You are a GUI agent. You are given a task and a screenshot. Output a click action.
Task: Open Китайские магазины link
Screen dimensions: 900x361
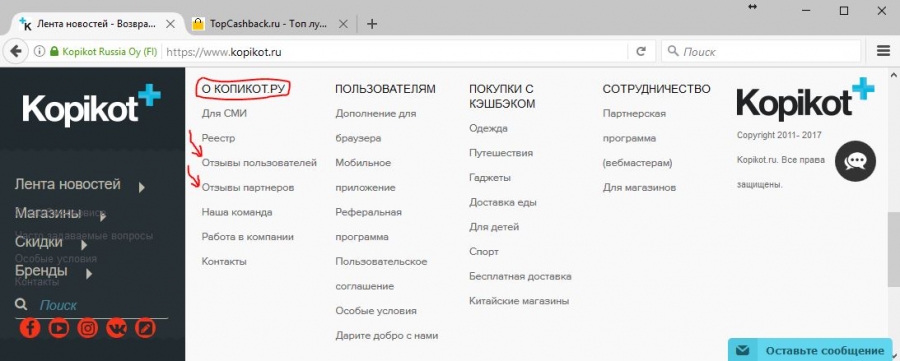[x=519, y=301]
